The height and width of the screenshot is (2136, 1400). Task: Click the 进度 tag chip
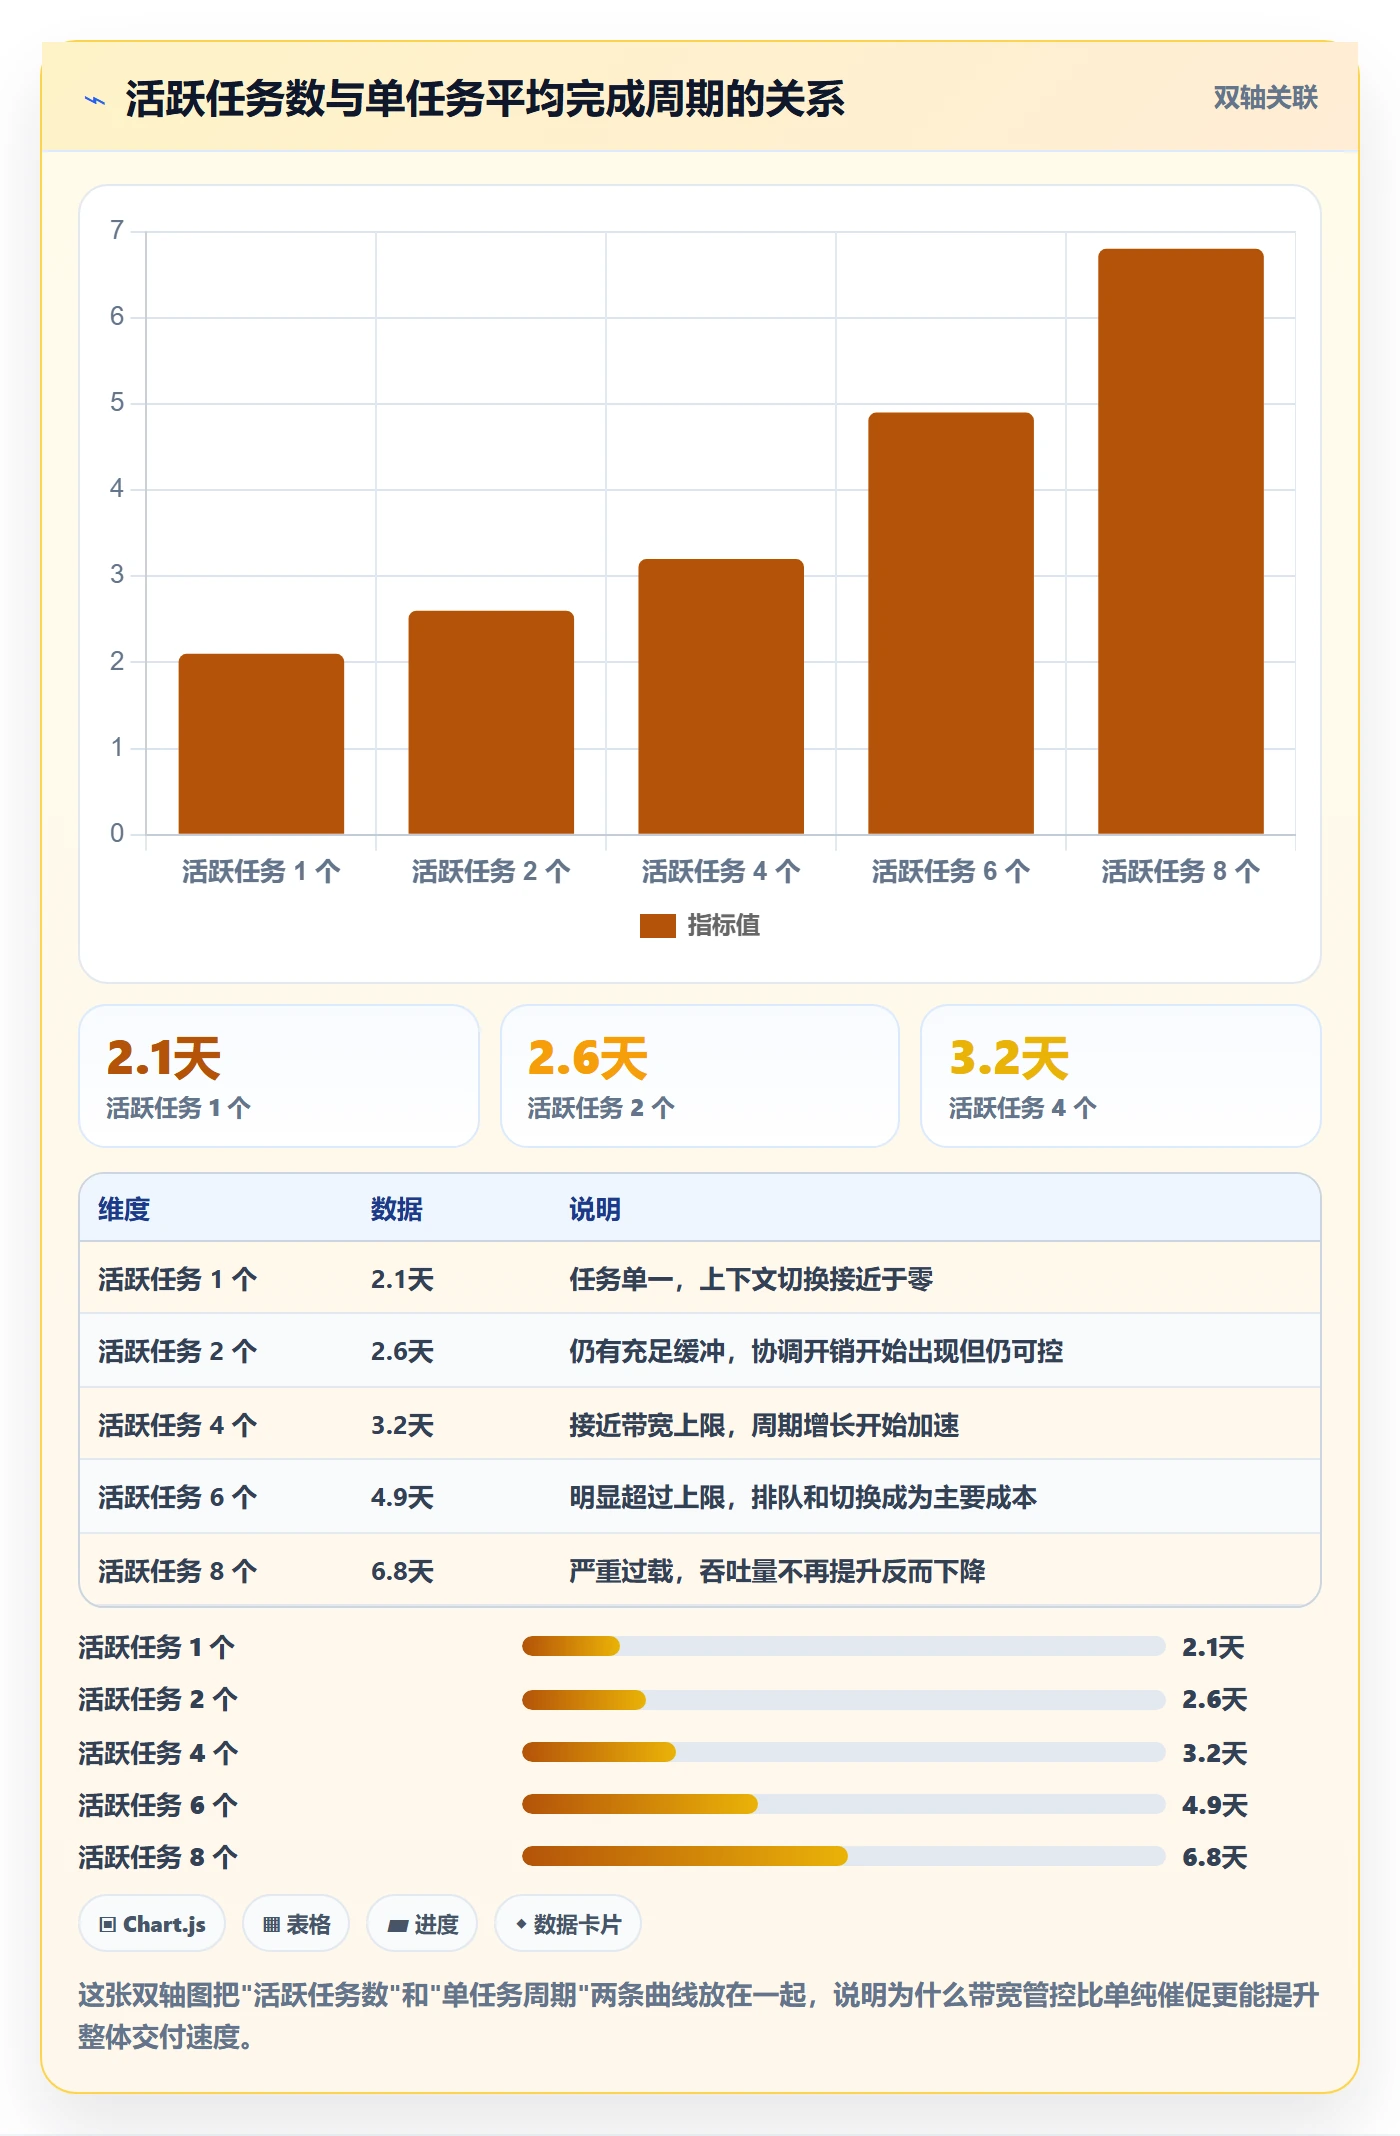click(422, 1923)
